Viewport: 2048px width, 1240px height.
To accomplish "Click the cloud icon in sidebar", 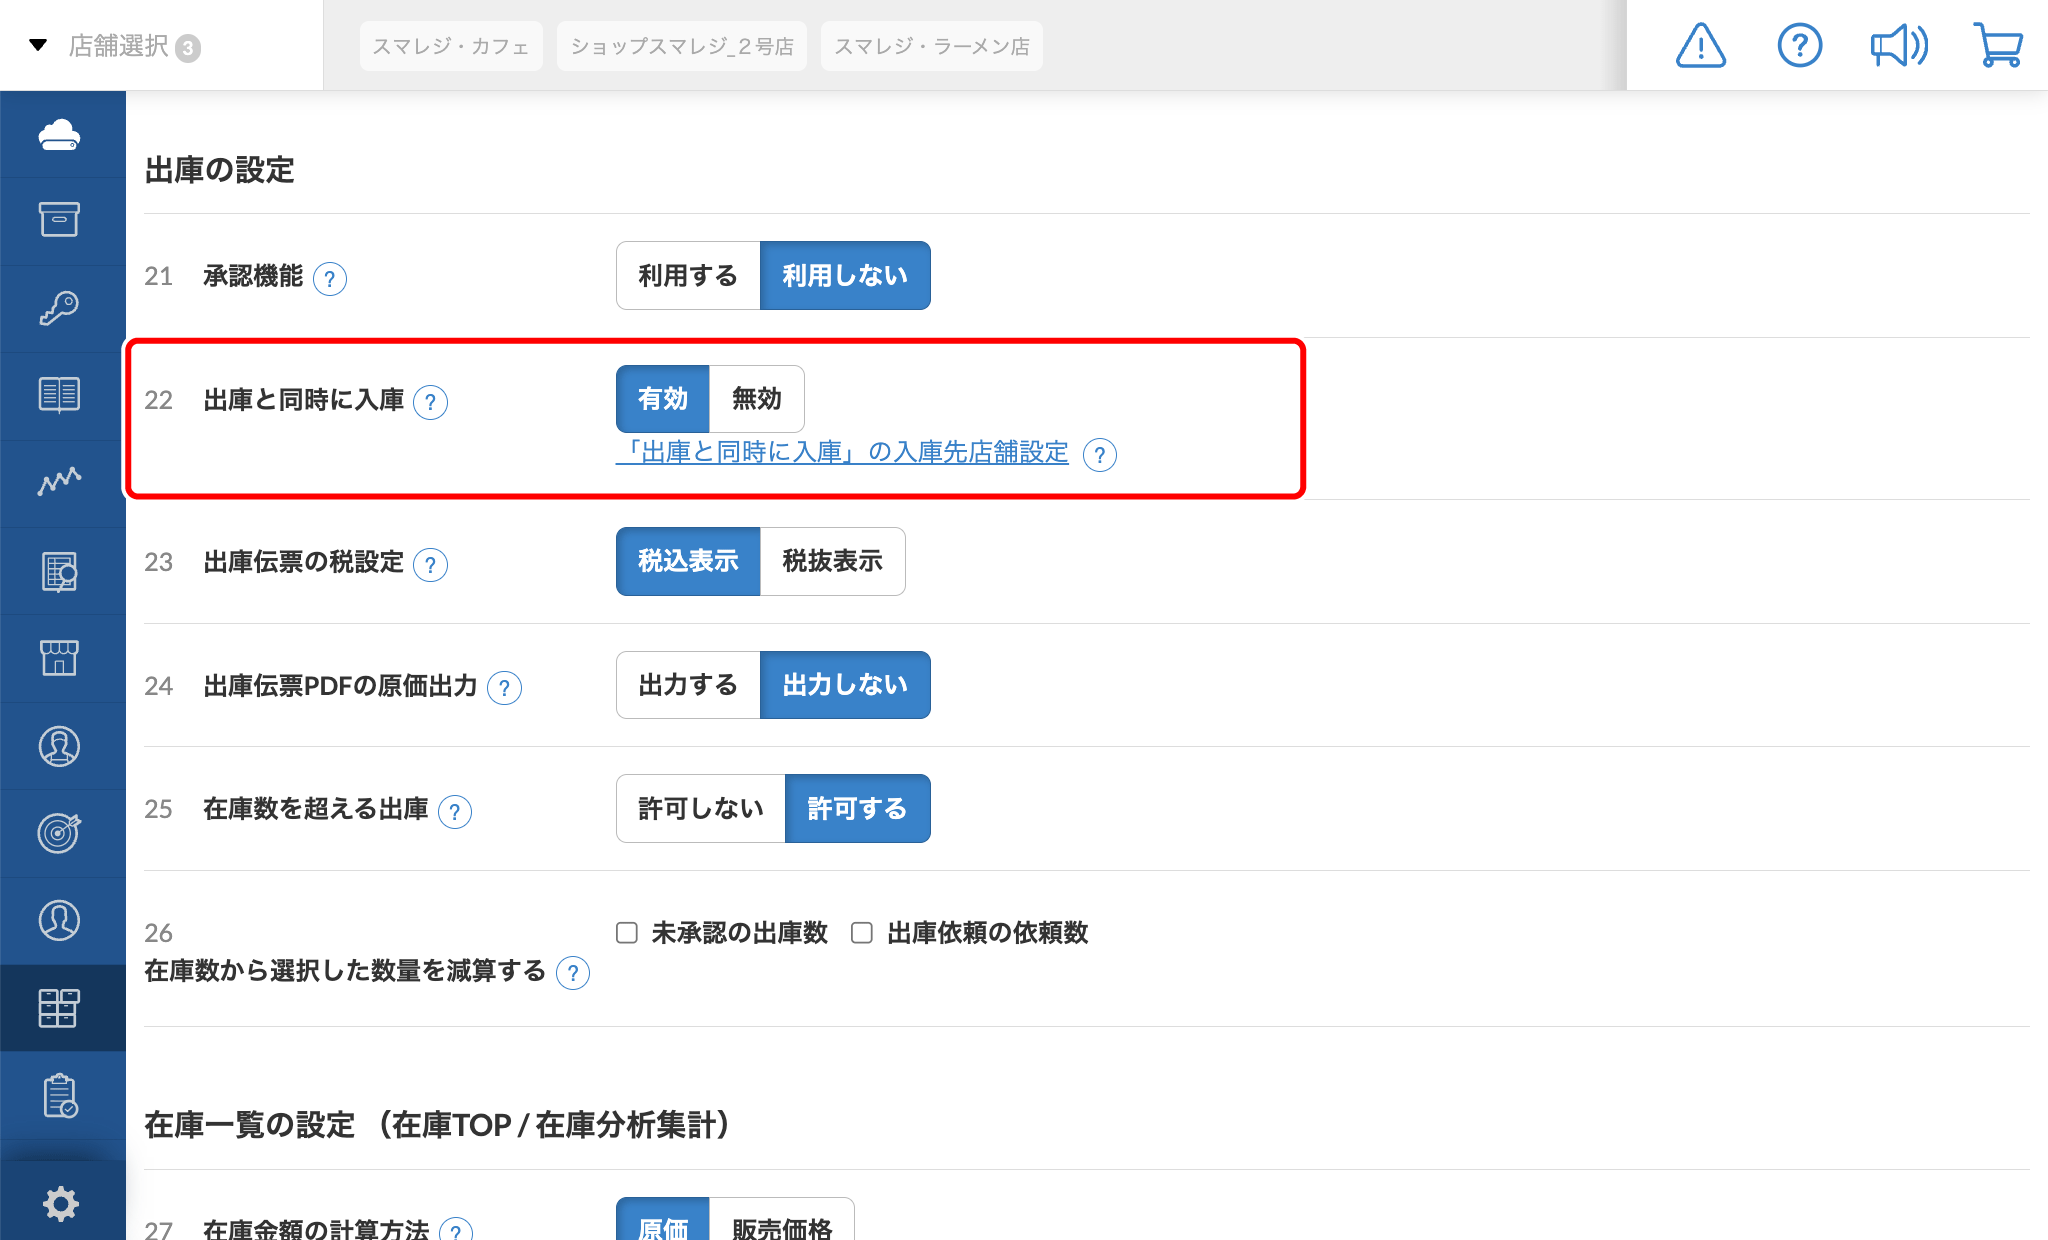I will (x=59, y=134).
